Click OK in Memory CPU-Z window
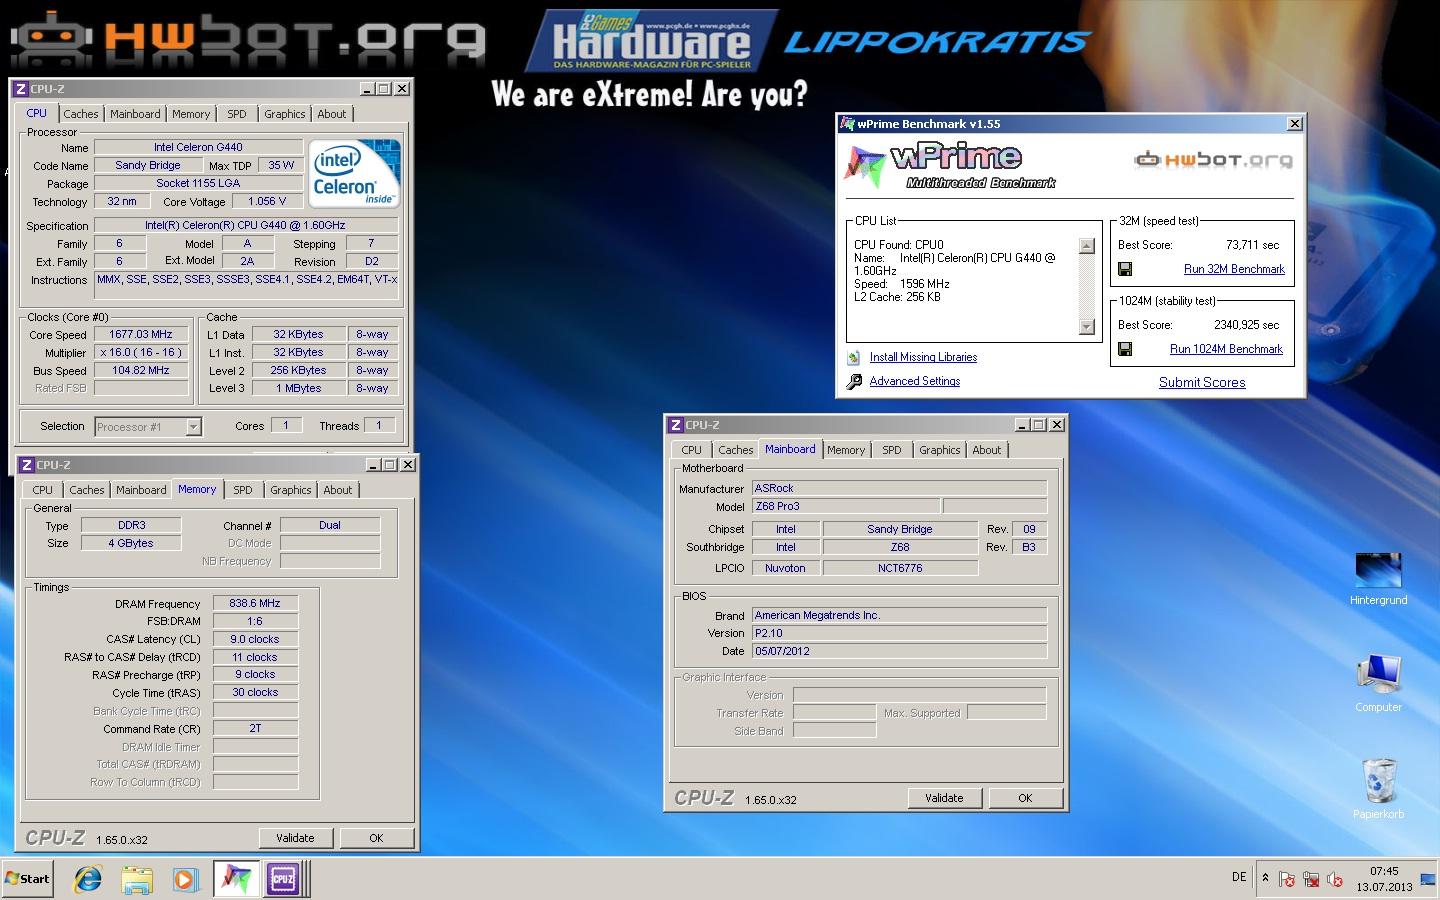 coord(376,838)
